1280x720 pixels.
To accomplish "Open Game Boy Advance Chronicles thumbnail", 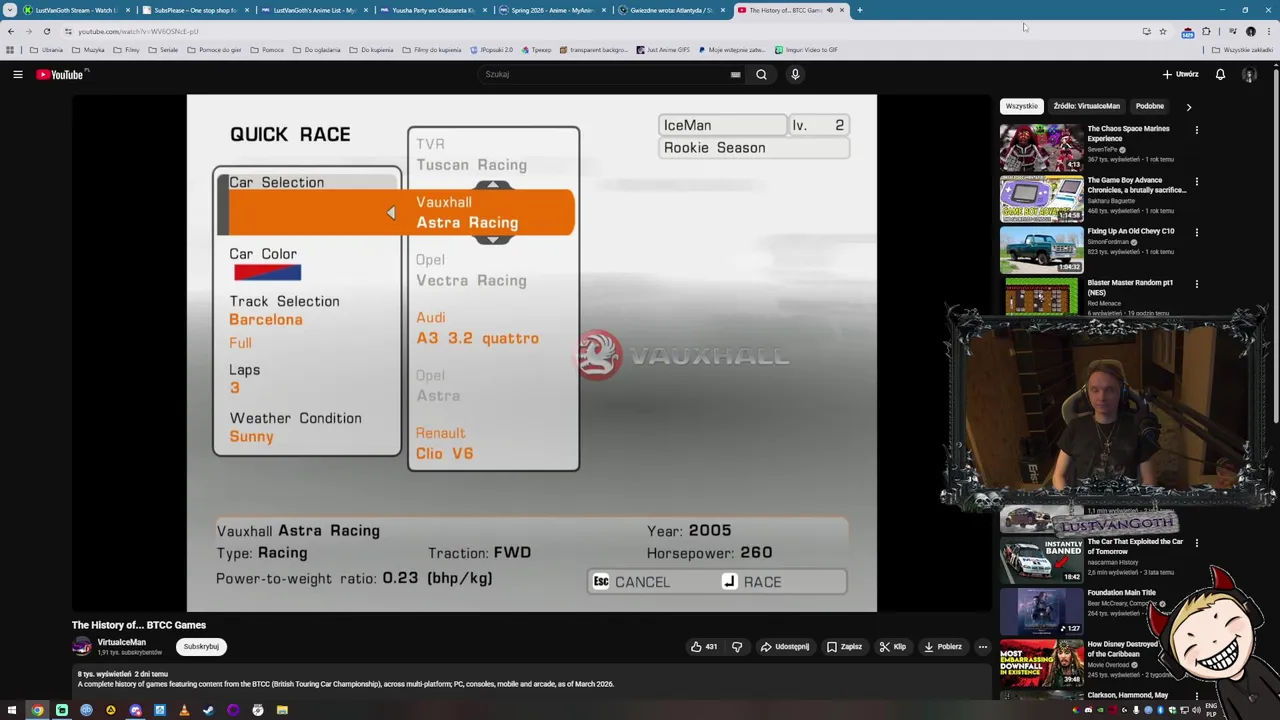I will [1041, 199].
